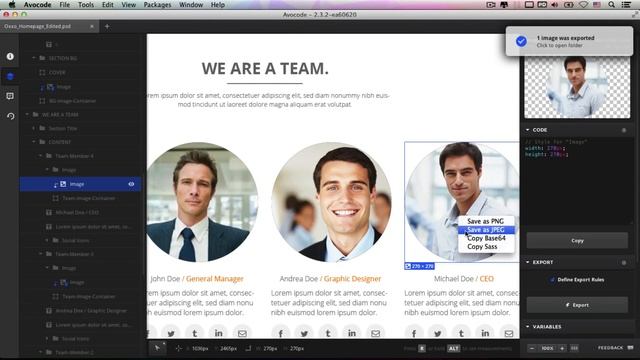
Task: Expand the Section Title folder
Action: pos(34,128)
